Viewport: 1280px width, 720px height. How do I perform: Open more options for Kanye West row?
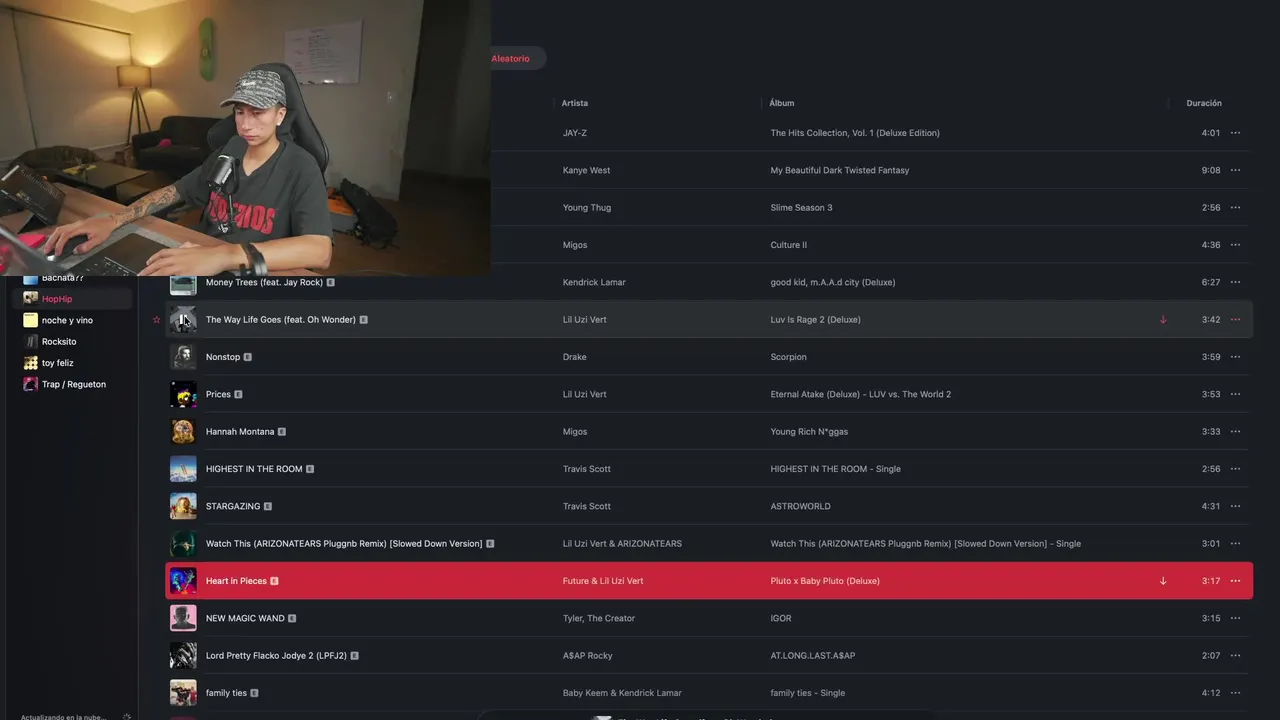[1235, 170]
